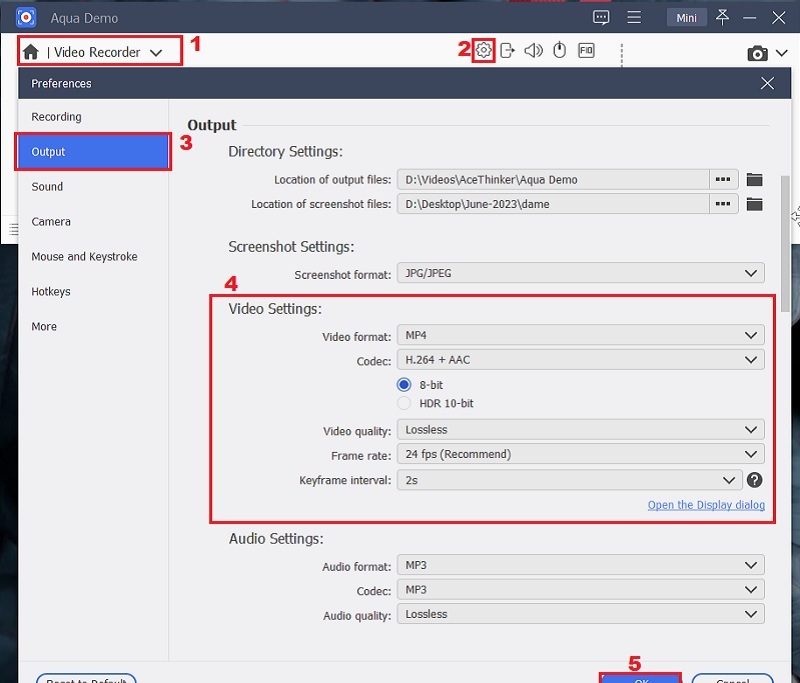
Task: Open the Video quality dropdown
Action: tap(581, 429)
